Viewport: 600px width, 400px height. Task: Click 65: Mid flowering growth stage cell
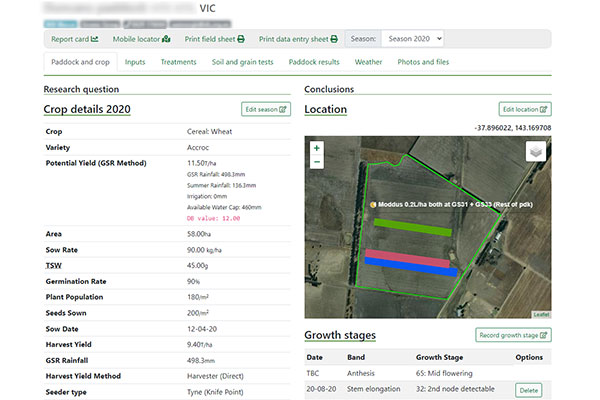(x=444, y=373)
